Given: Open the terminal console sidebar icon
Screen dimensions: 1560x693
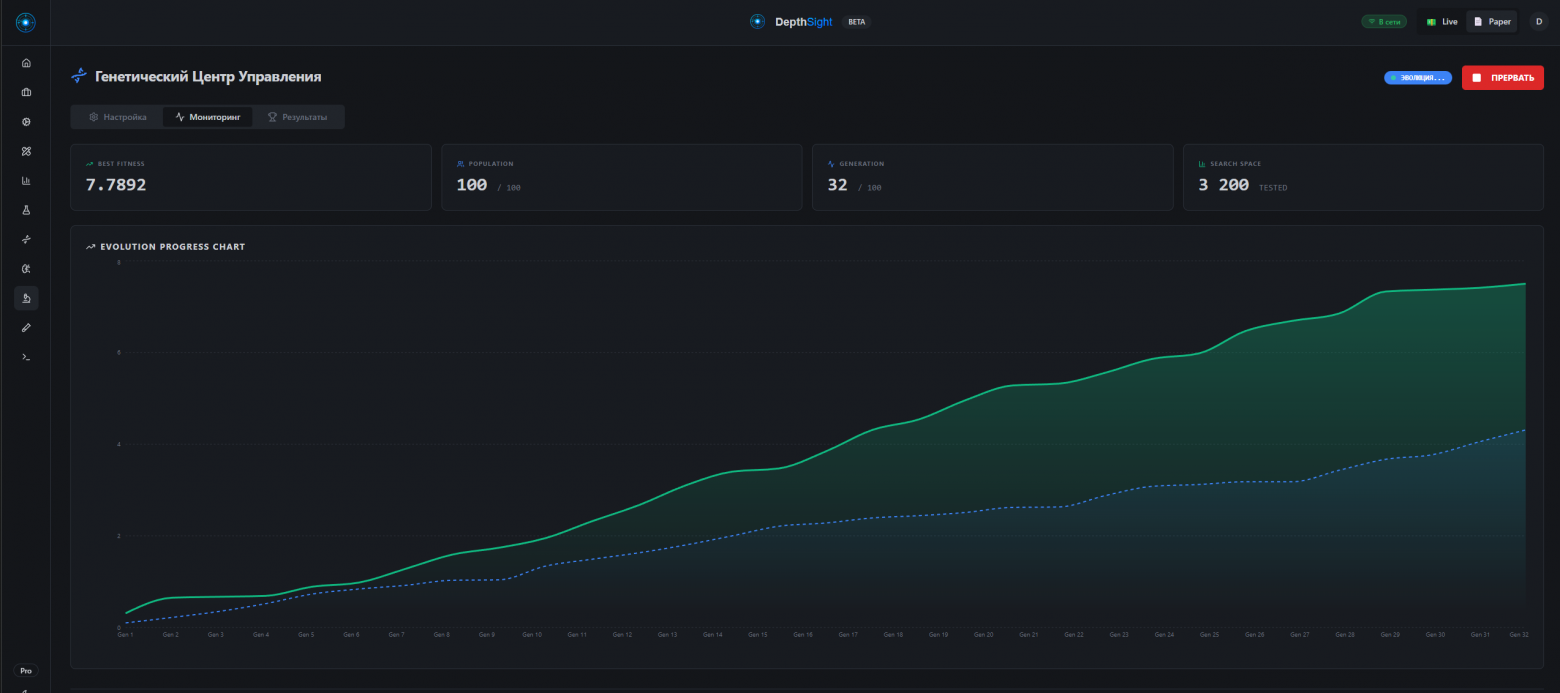Looking at the screenshot, I should pos(26,357).
